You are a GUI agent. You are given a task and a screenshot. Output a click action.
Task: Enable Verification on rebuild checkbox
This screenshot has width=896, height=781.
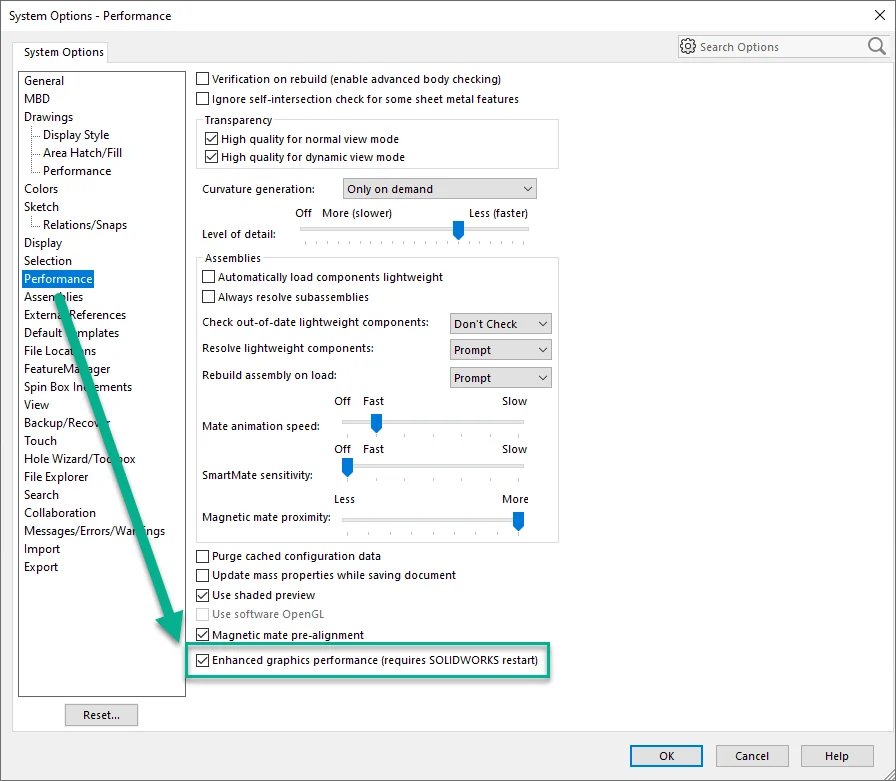coord(202,78)
